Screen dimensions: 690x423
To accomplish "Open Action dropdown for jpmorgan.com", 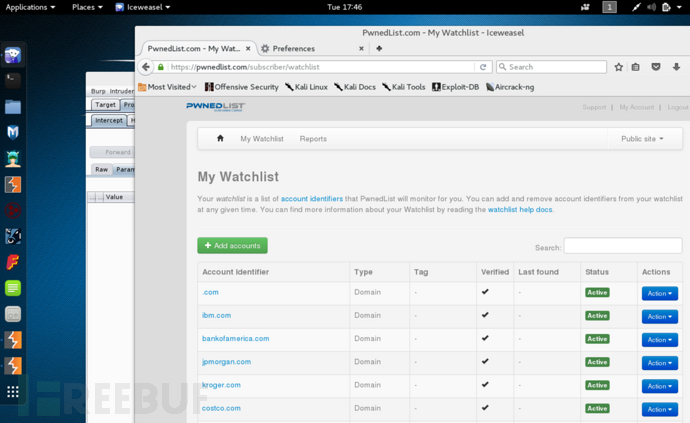I will (x=660, y=363).
